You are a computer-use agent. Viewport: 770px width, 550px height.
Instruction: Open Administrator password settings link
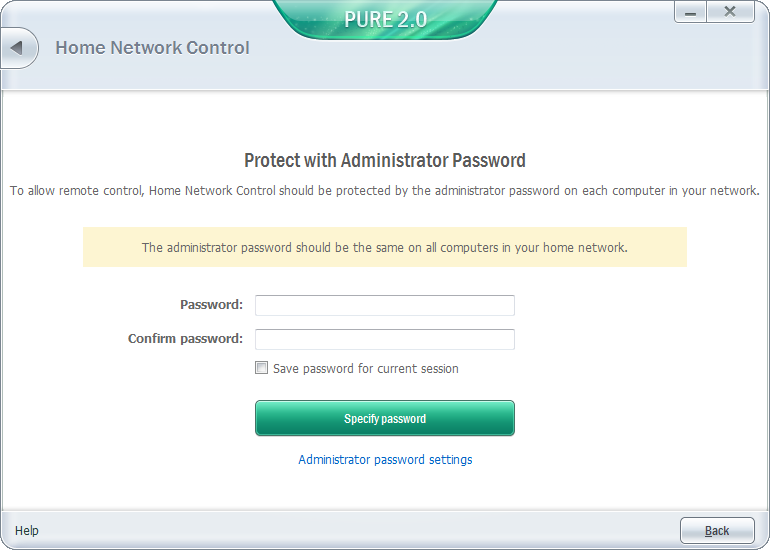[x=385, y=460]
